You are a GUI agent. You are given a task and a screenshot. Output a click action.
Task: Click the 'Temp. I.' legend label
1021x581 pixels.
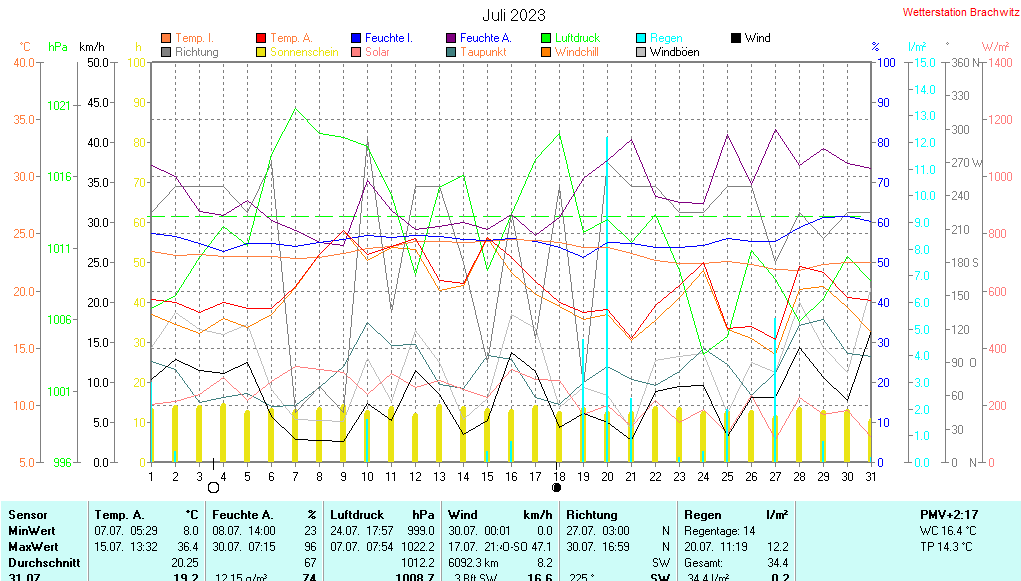click(194, 38)
